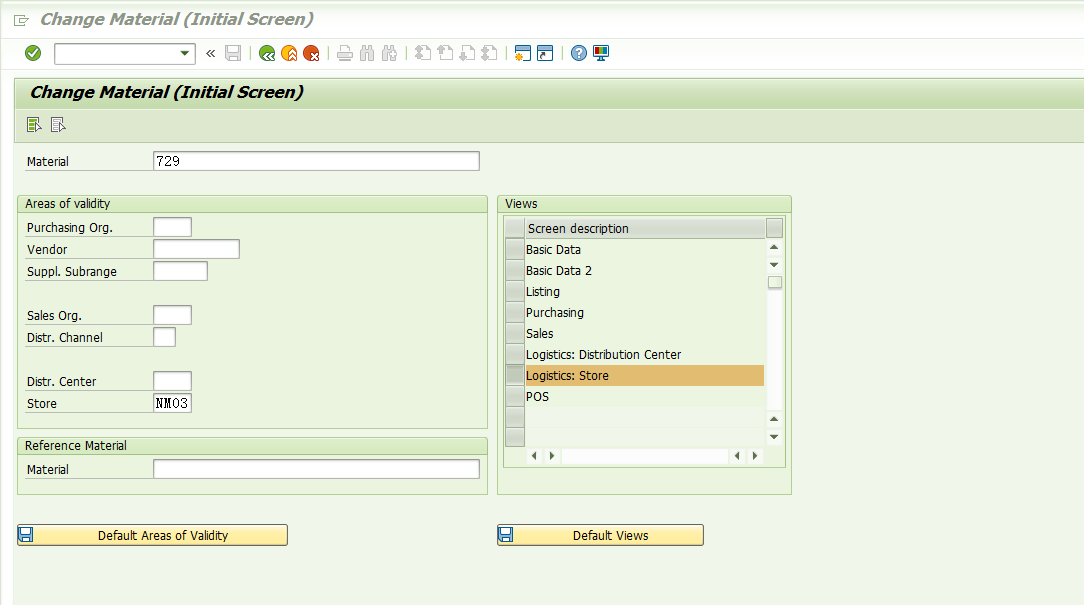Screen dimensions: 1084x605
Task: Click the green Enter checkmark icon
Action: [x=33, y=53]
